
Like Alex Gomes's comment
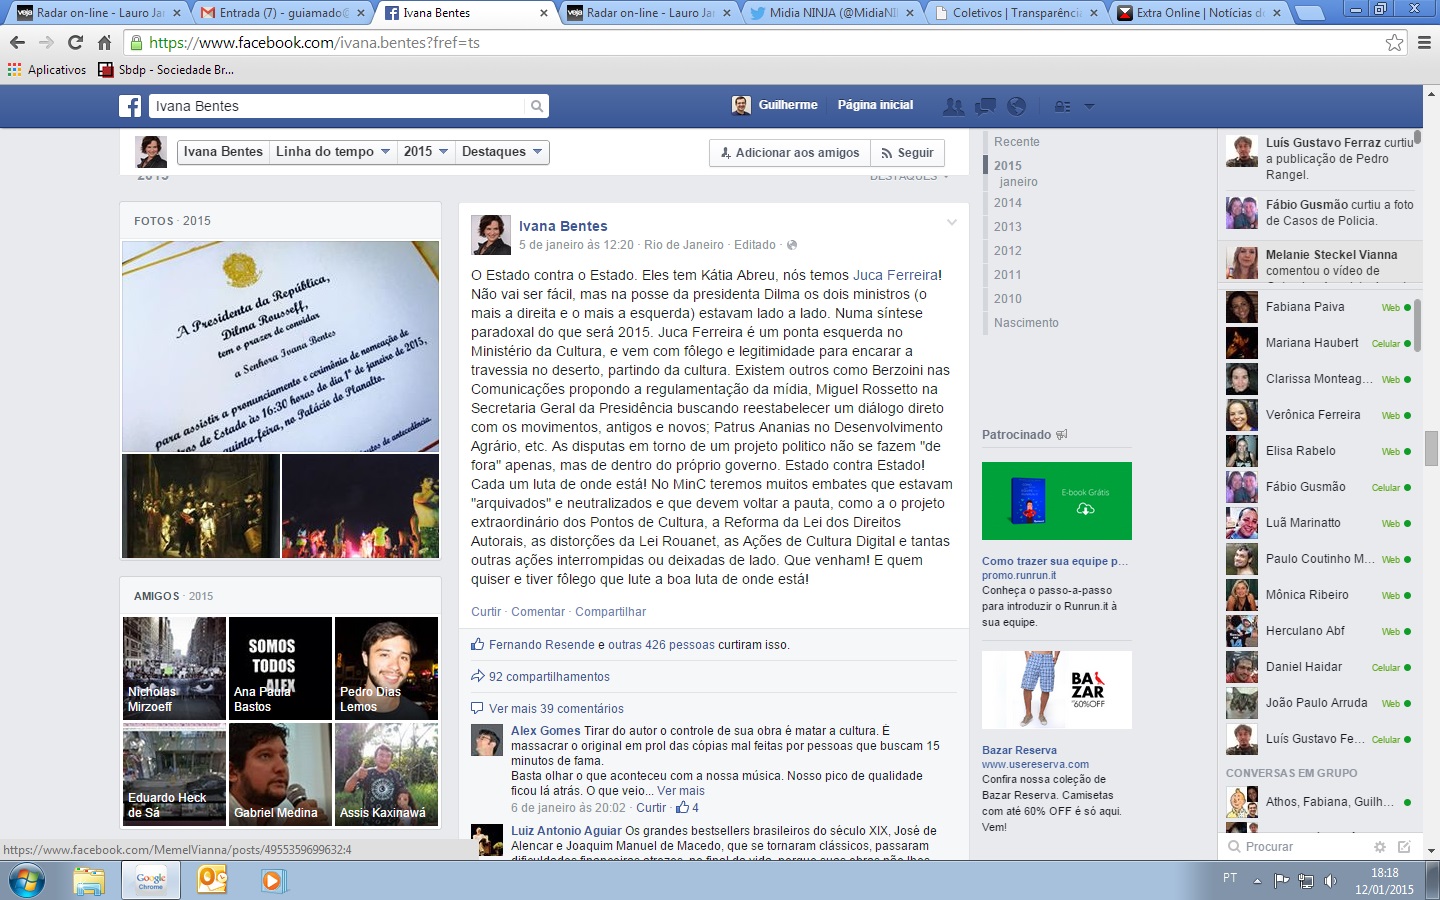pos(651,808)
